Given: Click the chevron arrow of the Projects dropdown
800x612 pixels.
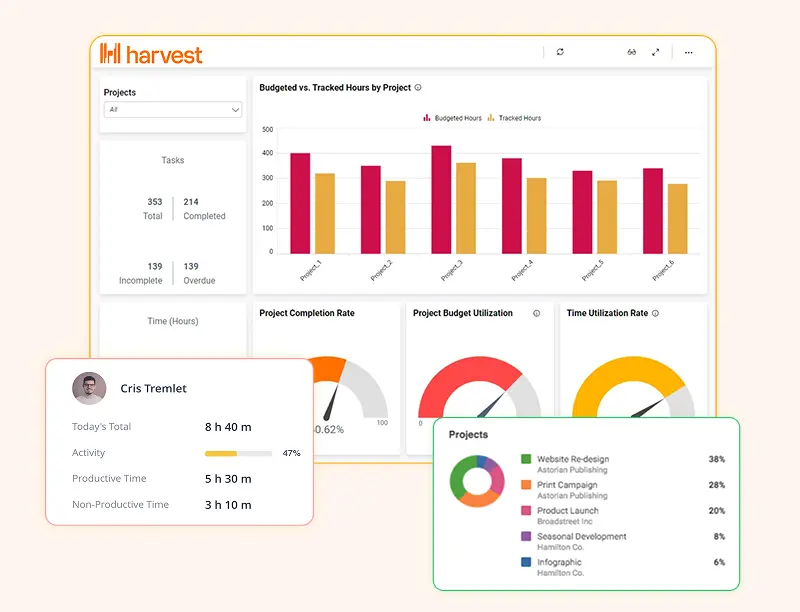Looking at the screenshot, I should tap(235, 109).
